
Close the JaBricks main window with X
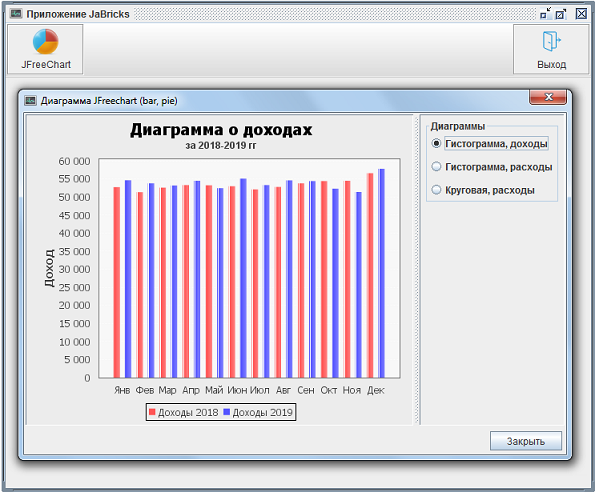point(581,14)
